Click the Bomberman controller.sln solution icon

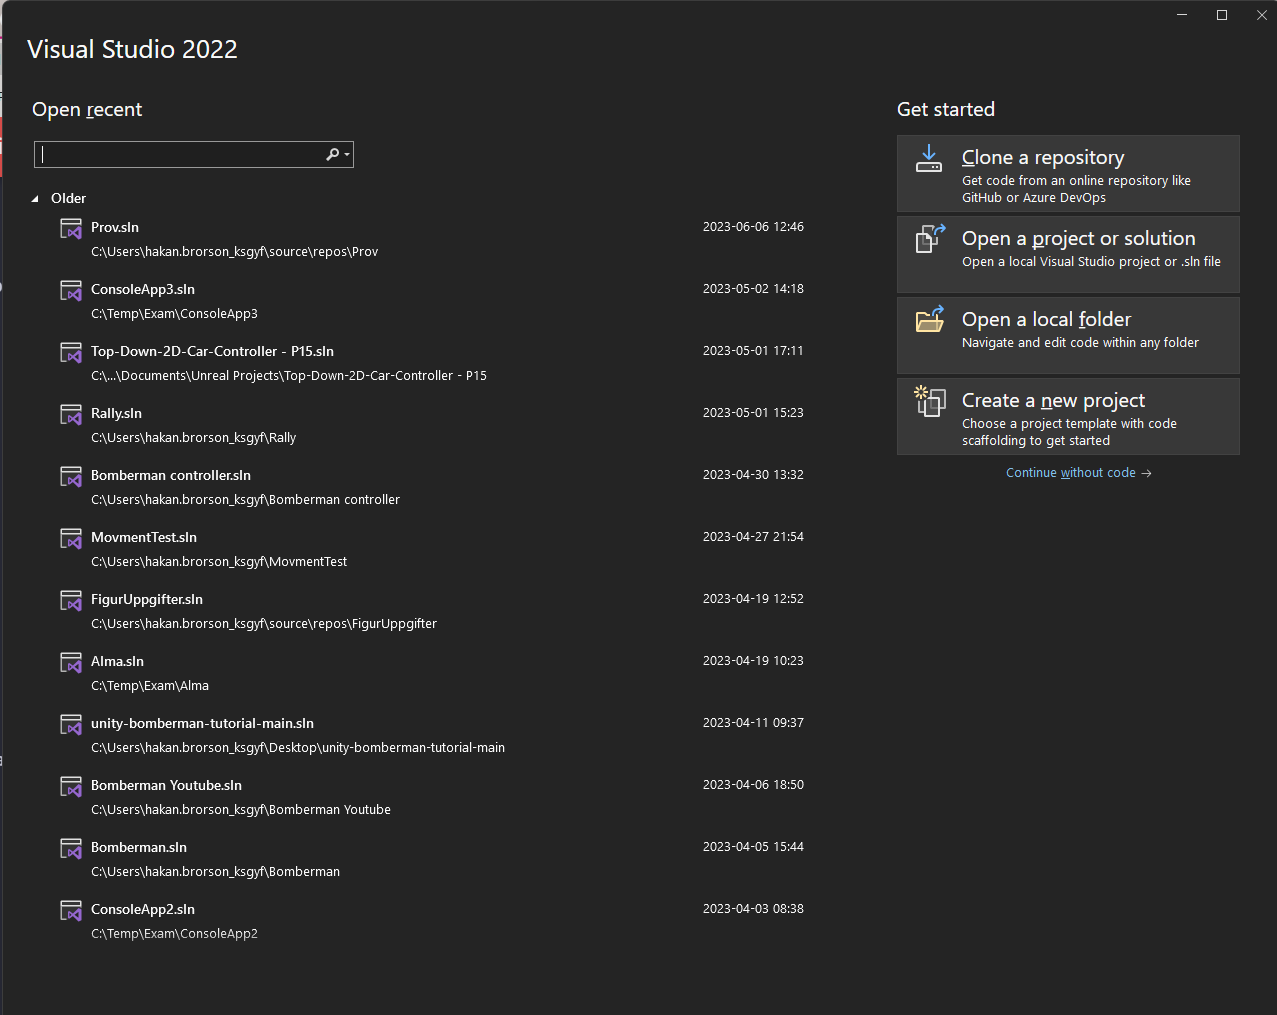pos(71,477)
